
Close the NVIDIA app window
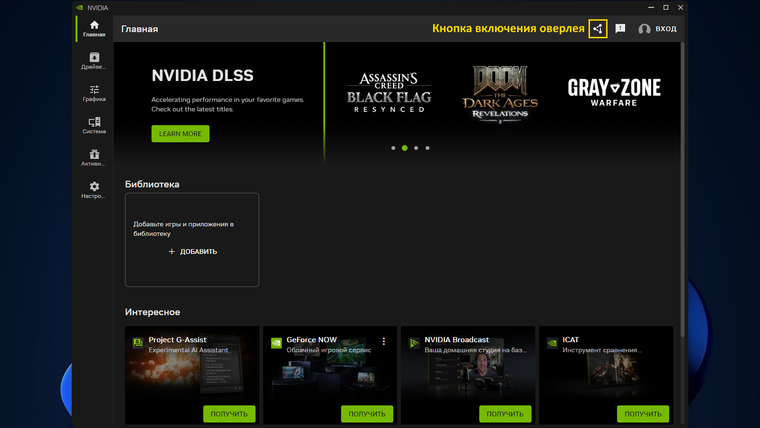pos(681,7)
